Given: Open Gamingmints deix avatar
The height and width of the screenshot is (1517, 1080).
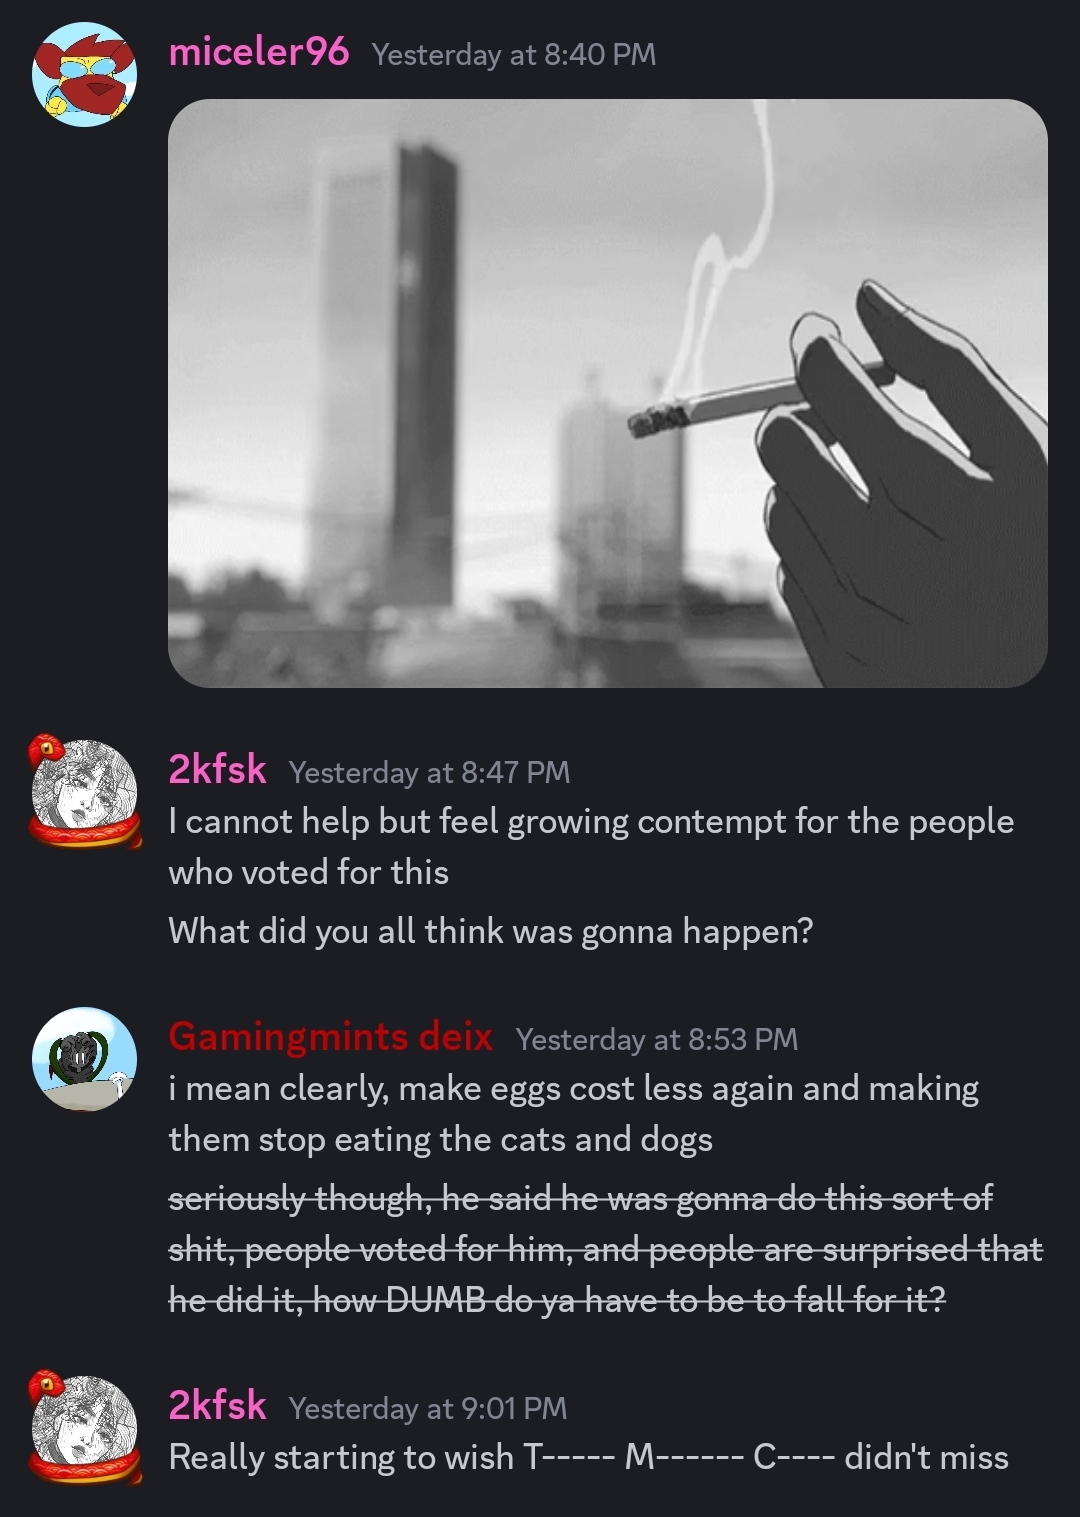Looking at the screenshot, I should (84, 1059).
